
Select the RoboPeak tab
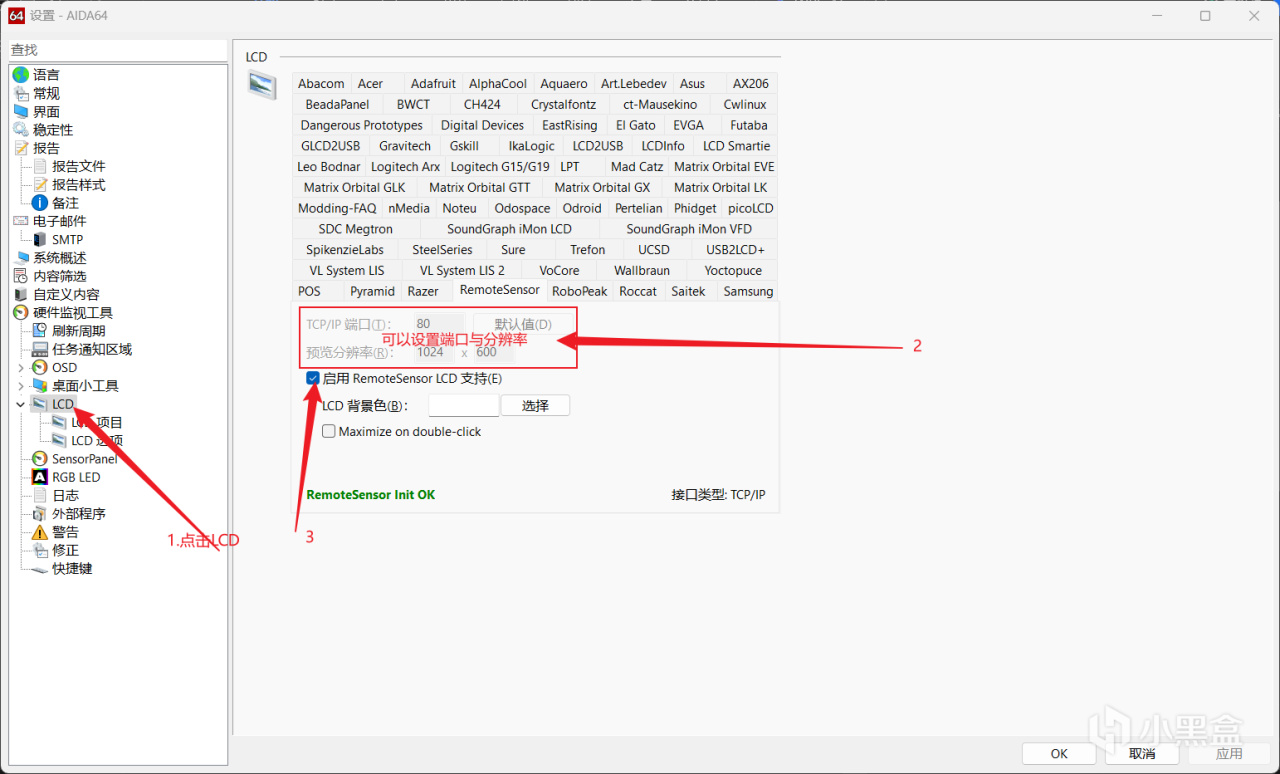[580, 292]
